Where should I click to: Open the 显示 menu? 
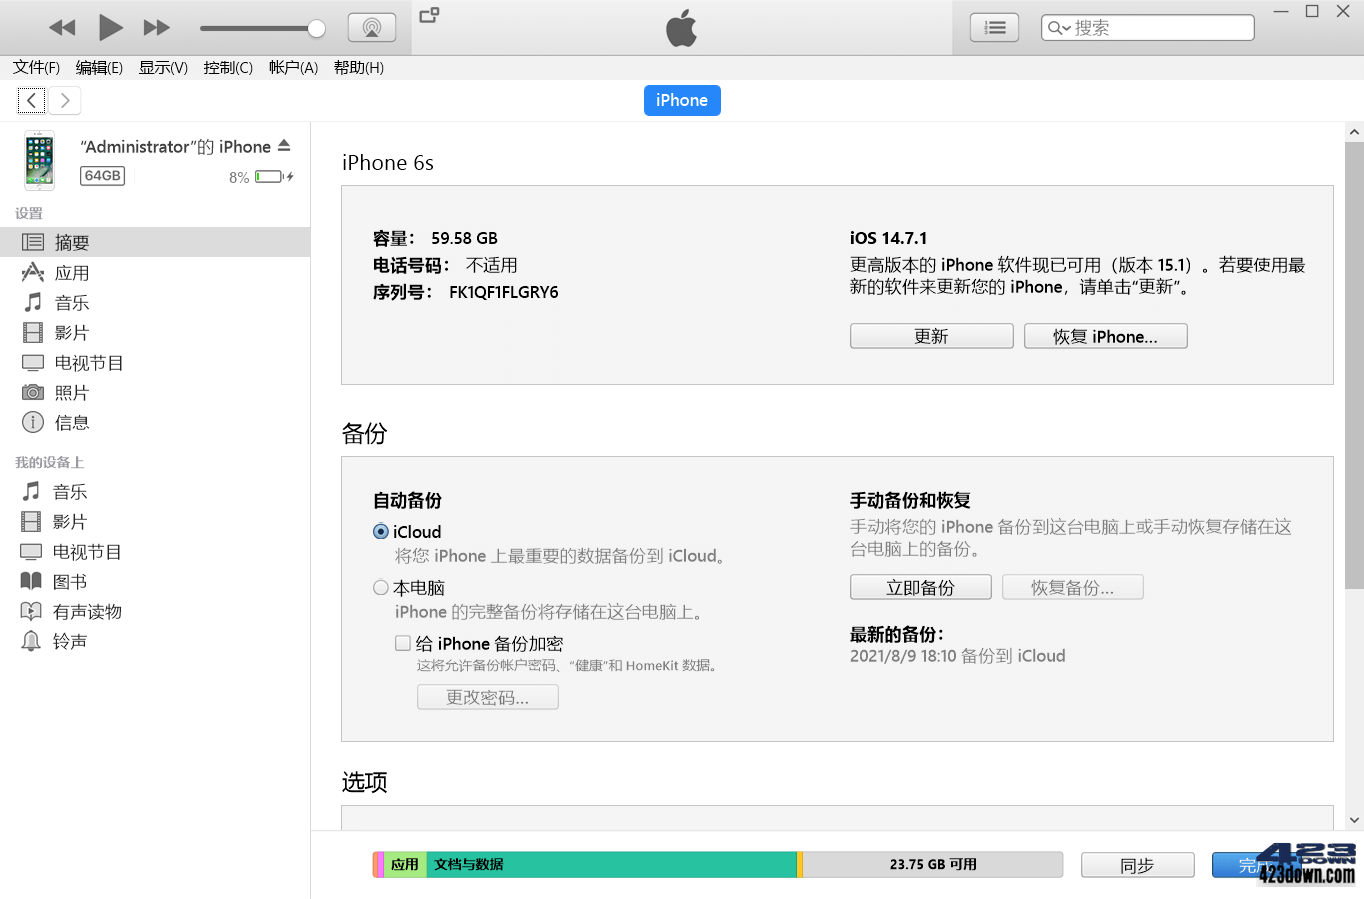pos(163,67)
